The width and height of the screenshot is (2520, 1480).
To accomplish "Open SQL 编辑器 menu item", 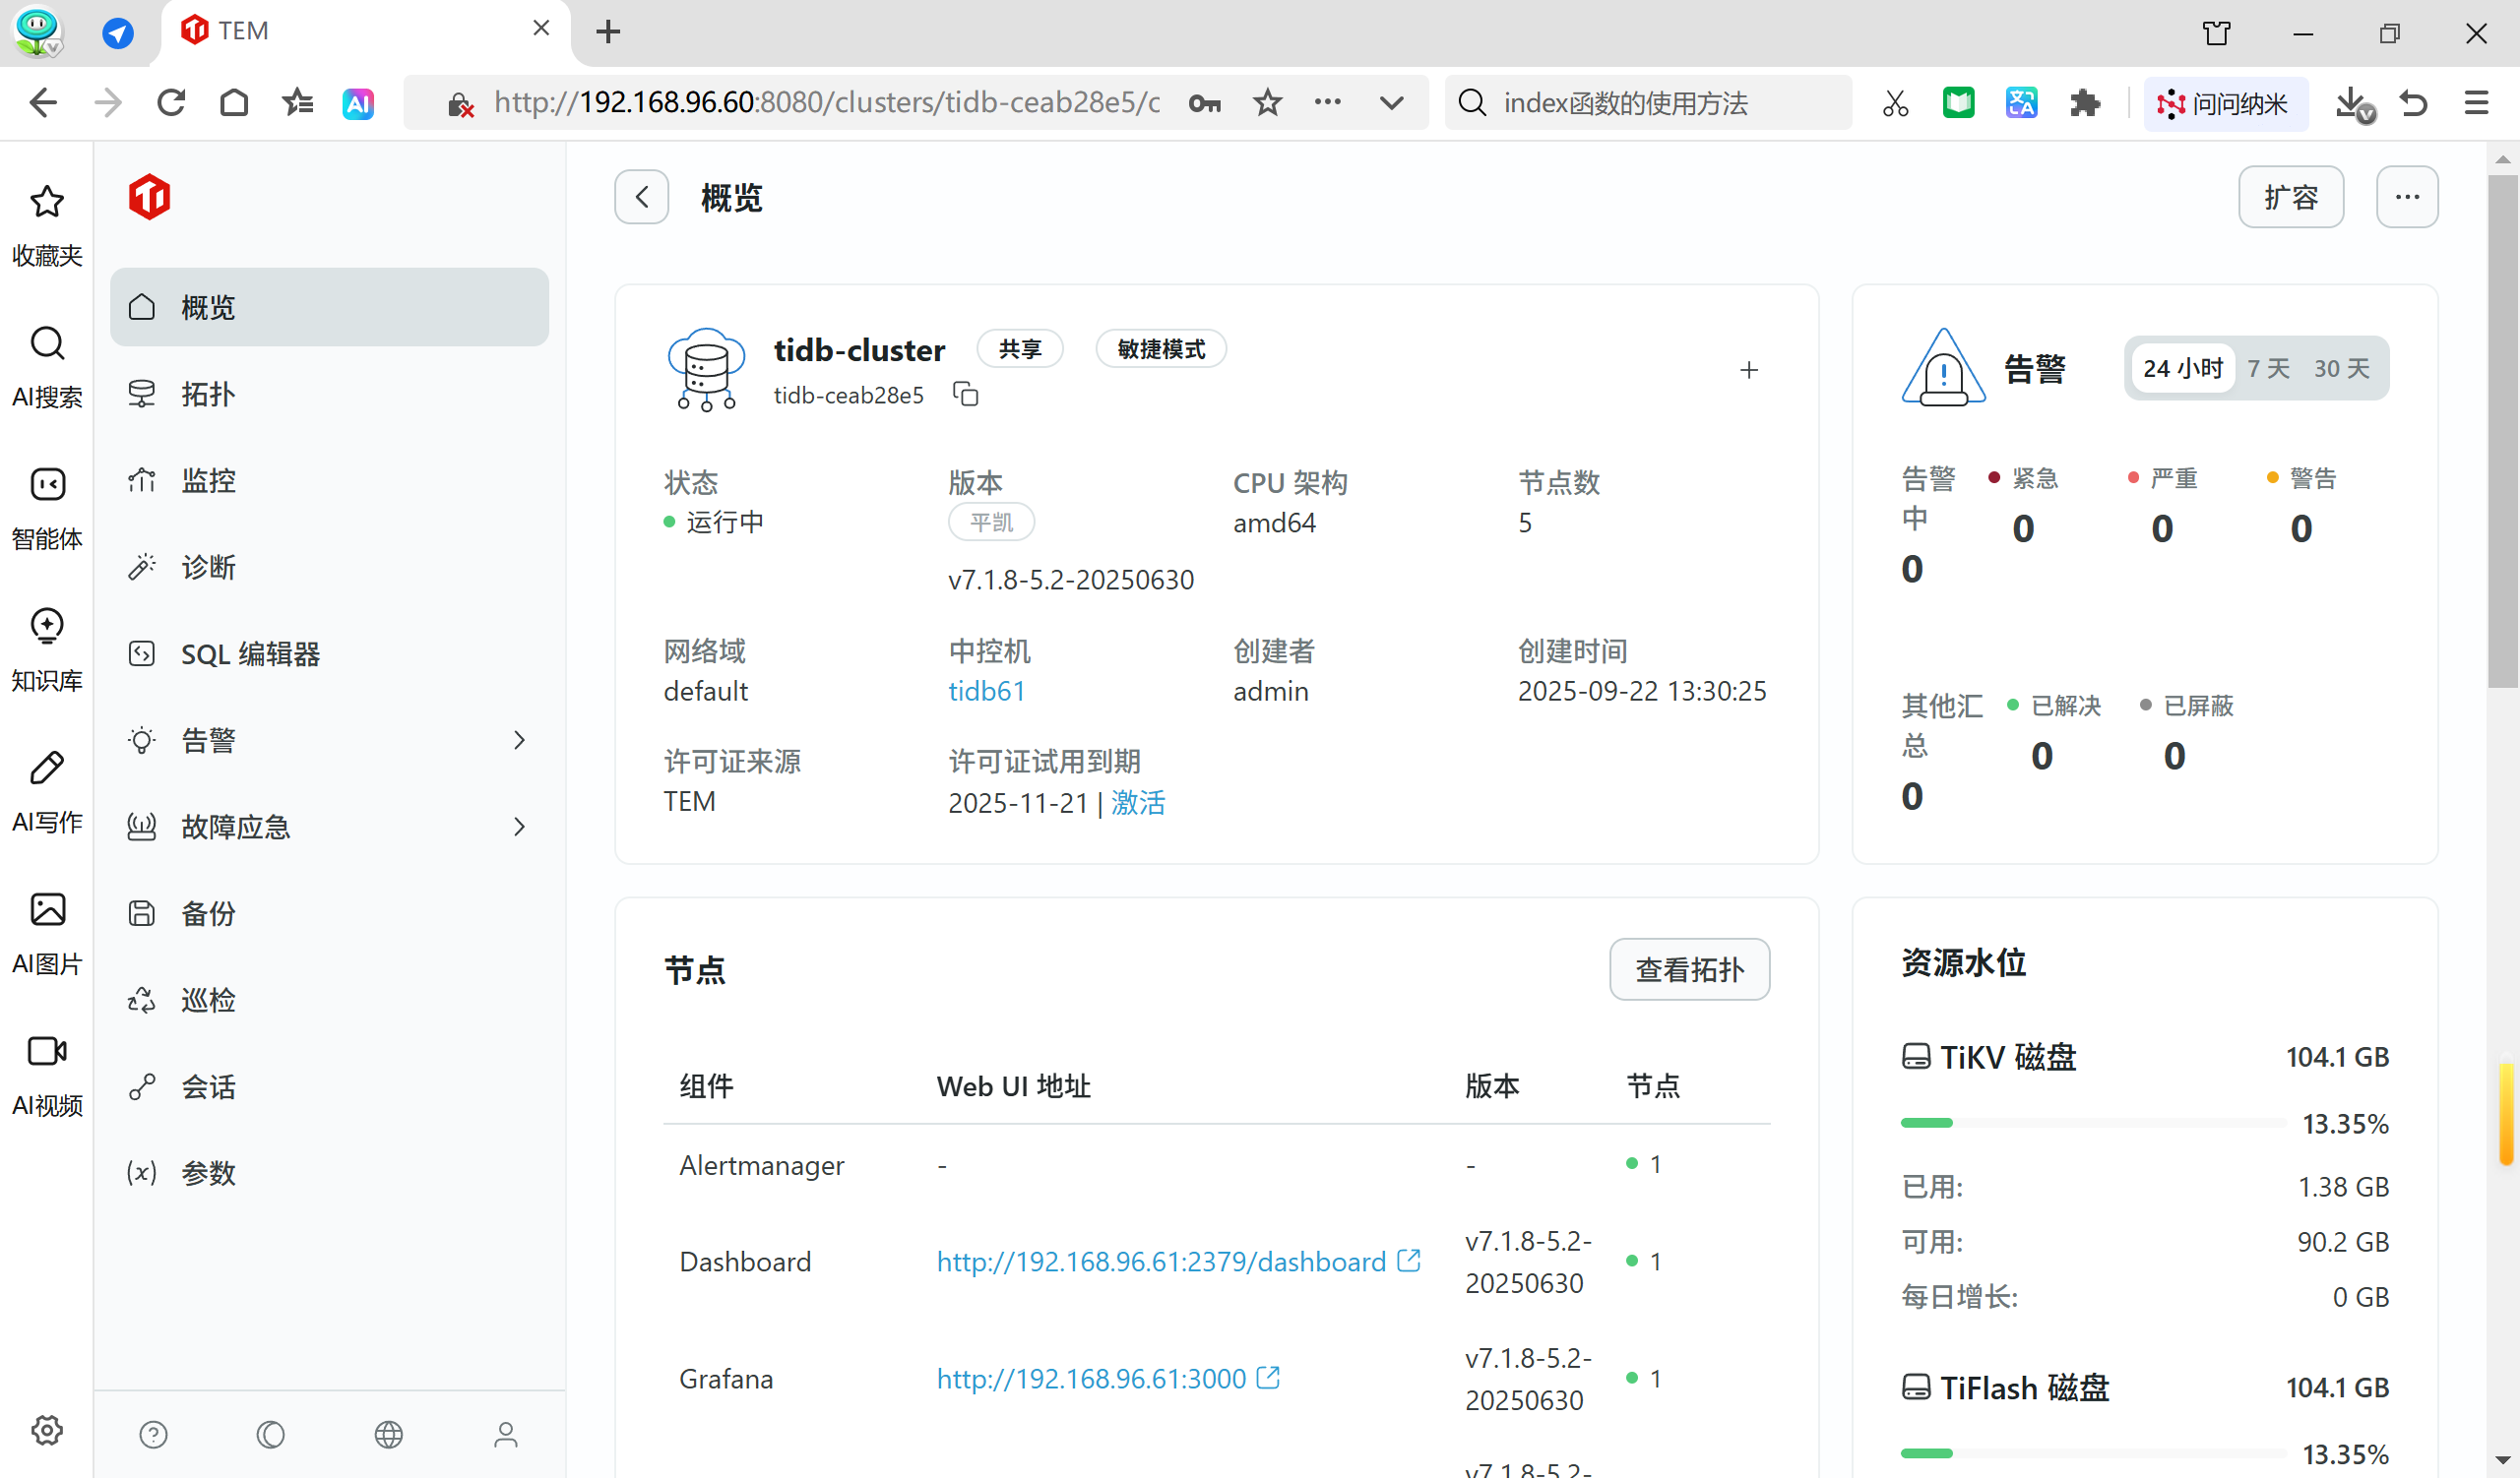I will pyautogui.click(x=330, y=654).
